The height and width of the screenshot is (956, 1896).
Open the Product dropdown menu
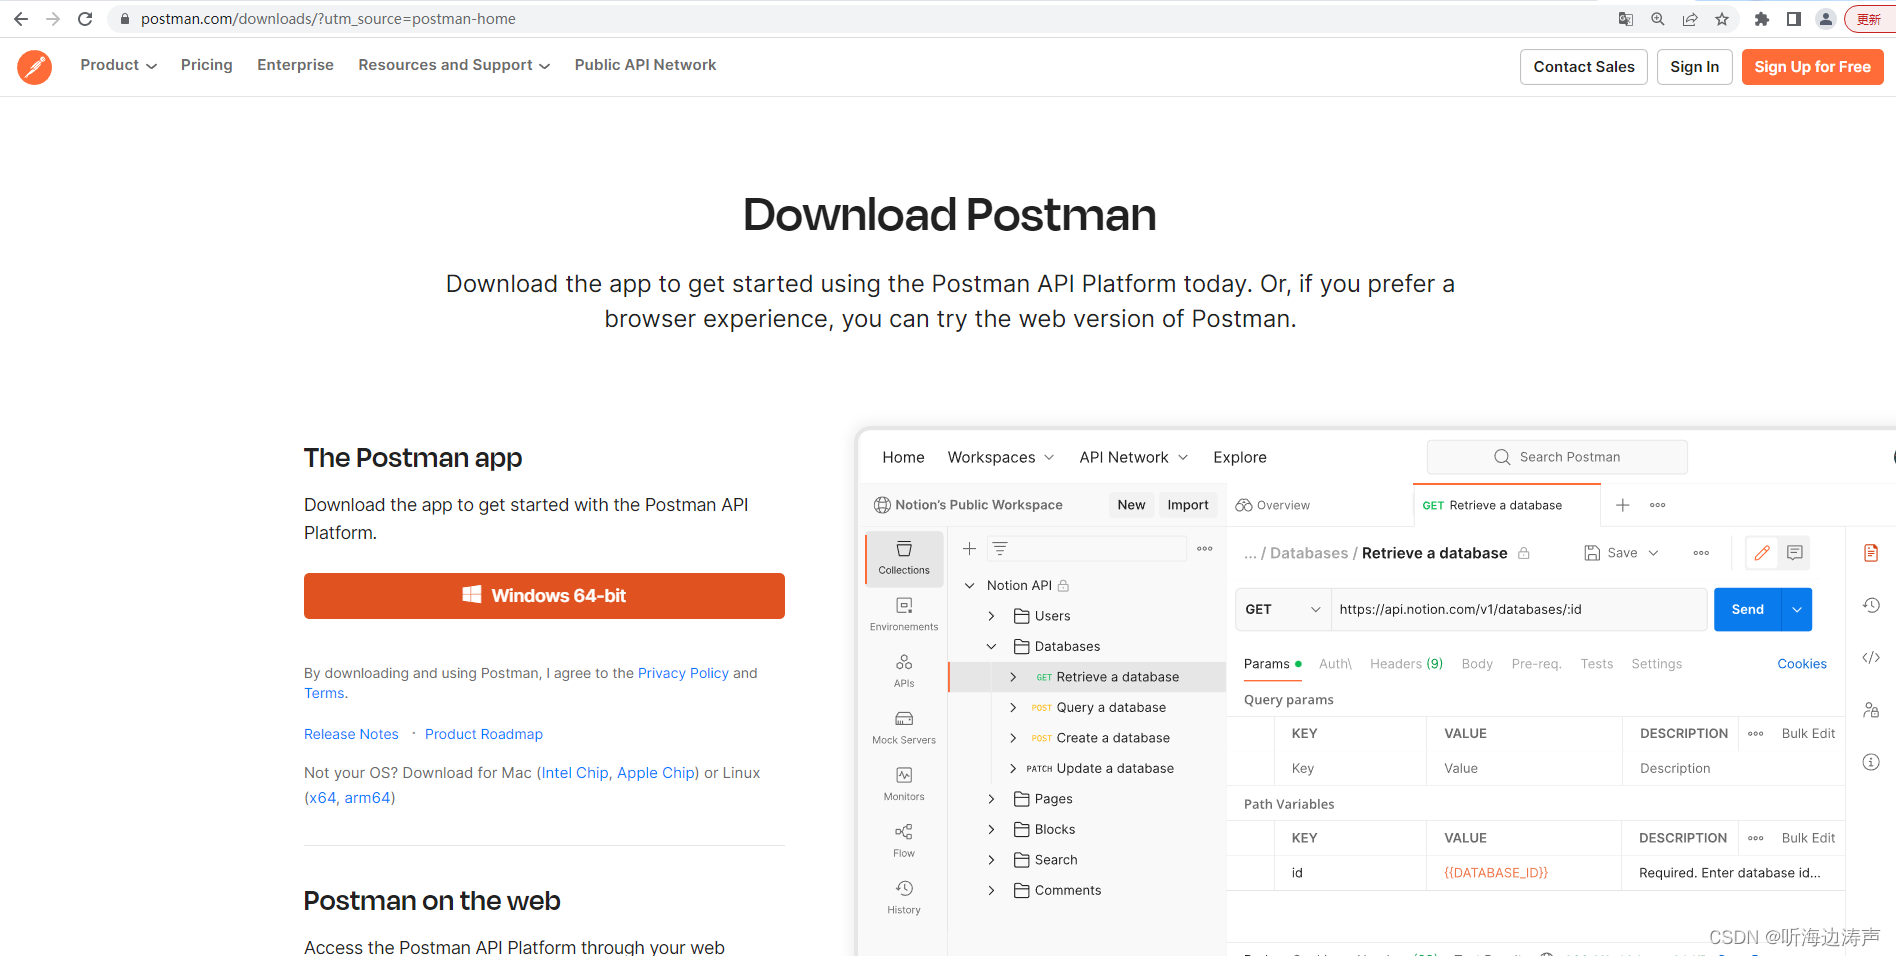(x=118, y=65)
